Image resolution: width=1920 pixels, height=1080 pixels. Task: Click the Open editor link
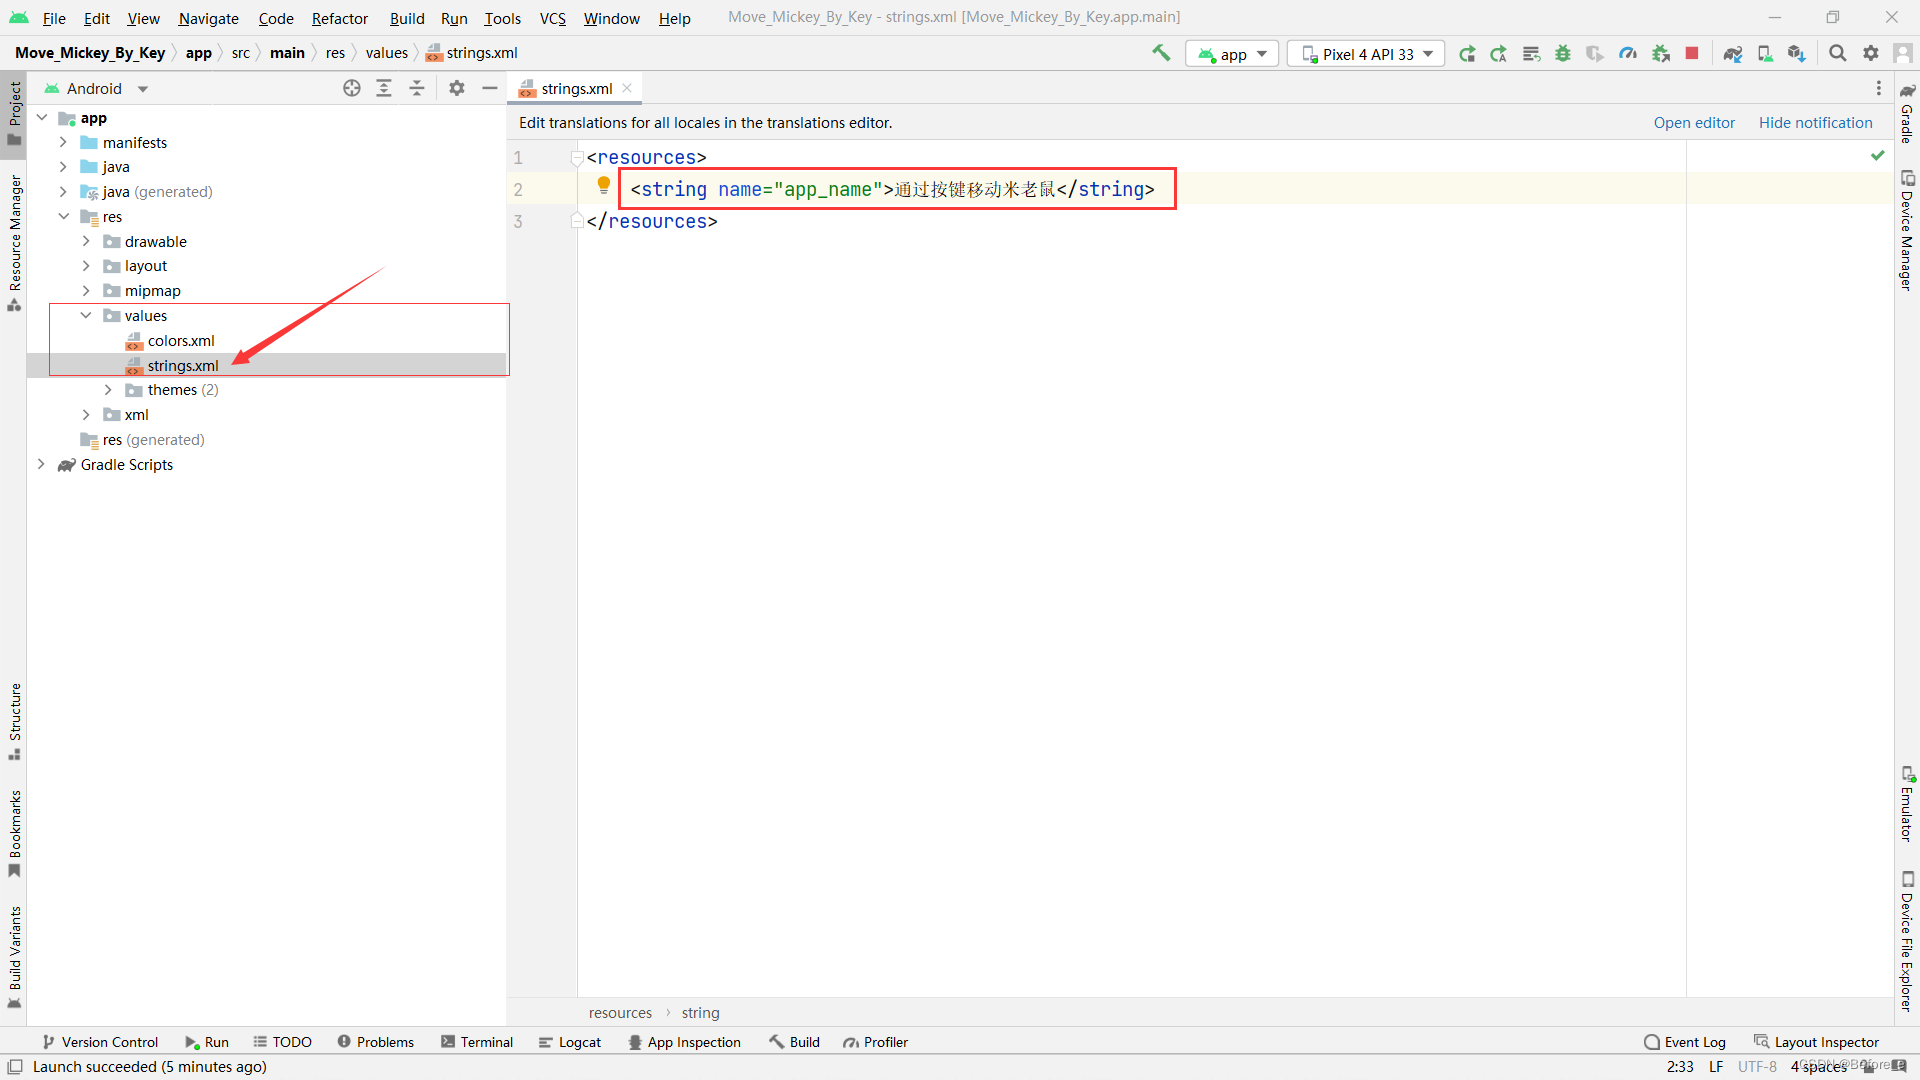point(1694,123)
